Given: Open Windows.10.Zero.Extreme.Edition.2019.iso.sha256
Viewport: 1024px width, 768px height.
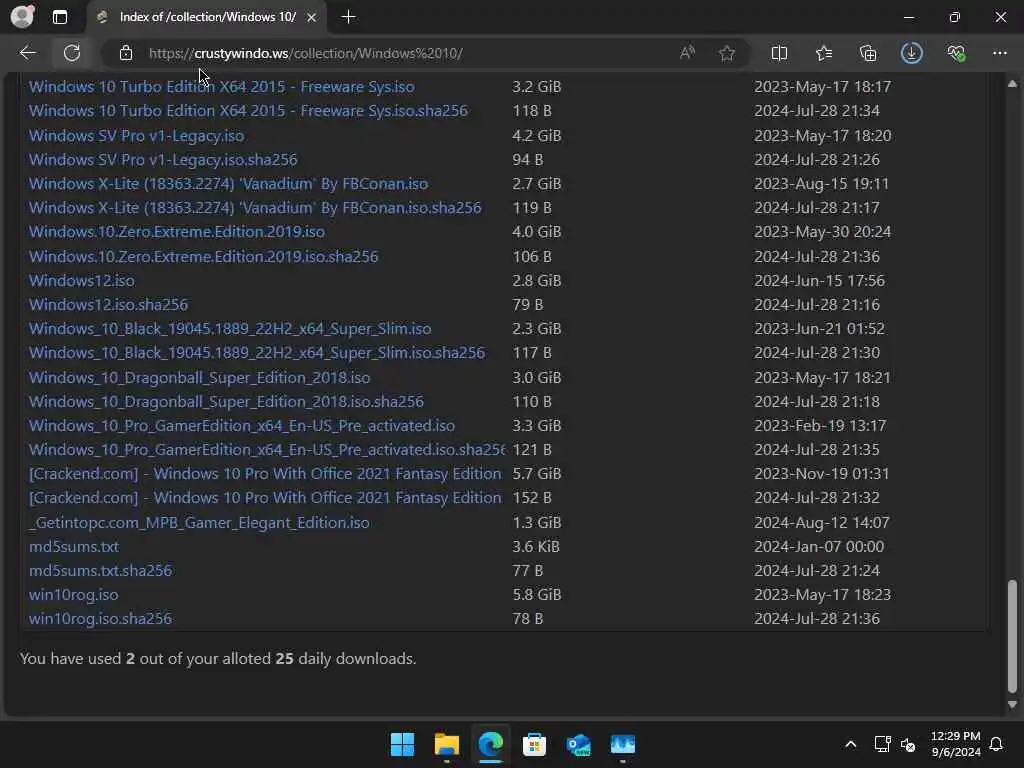Looking at the screenshot, I should 204,257.
